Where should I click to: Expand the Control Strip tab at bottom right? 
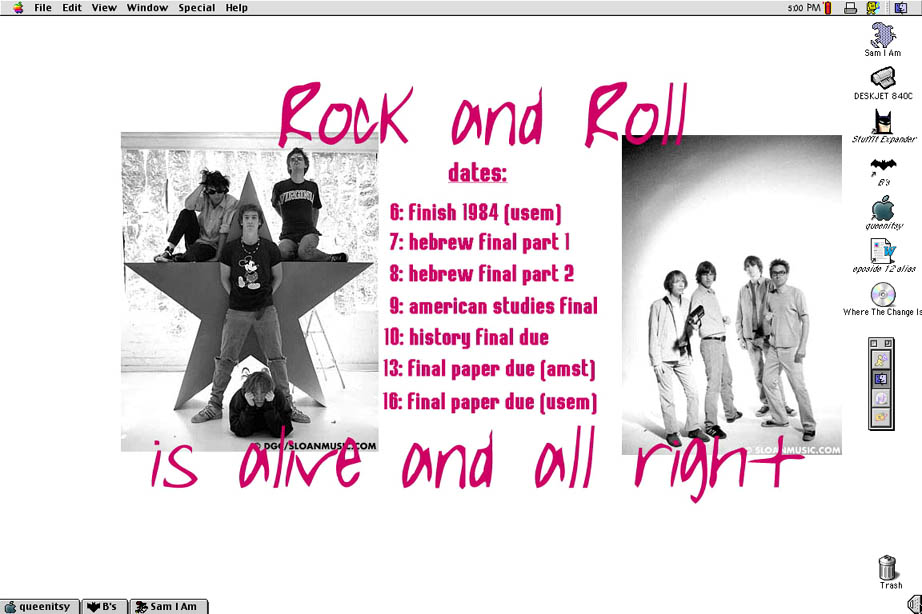click(x=912, y=605)
